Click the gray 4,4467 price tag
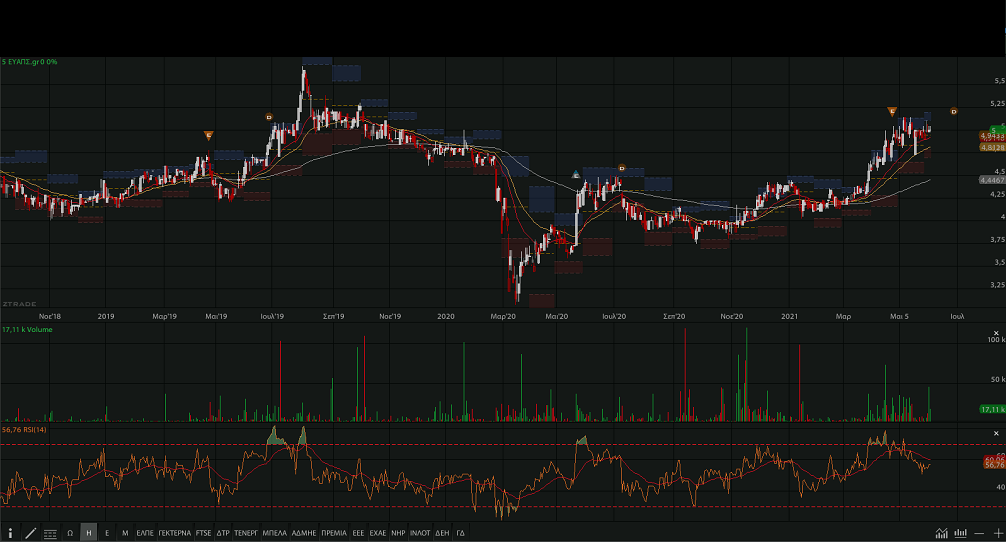This screenshot has width=1006, height=542. (992, 180)
